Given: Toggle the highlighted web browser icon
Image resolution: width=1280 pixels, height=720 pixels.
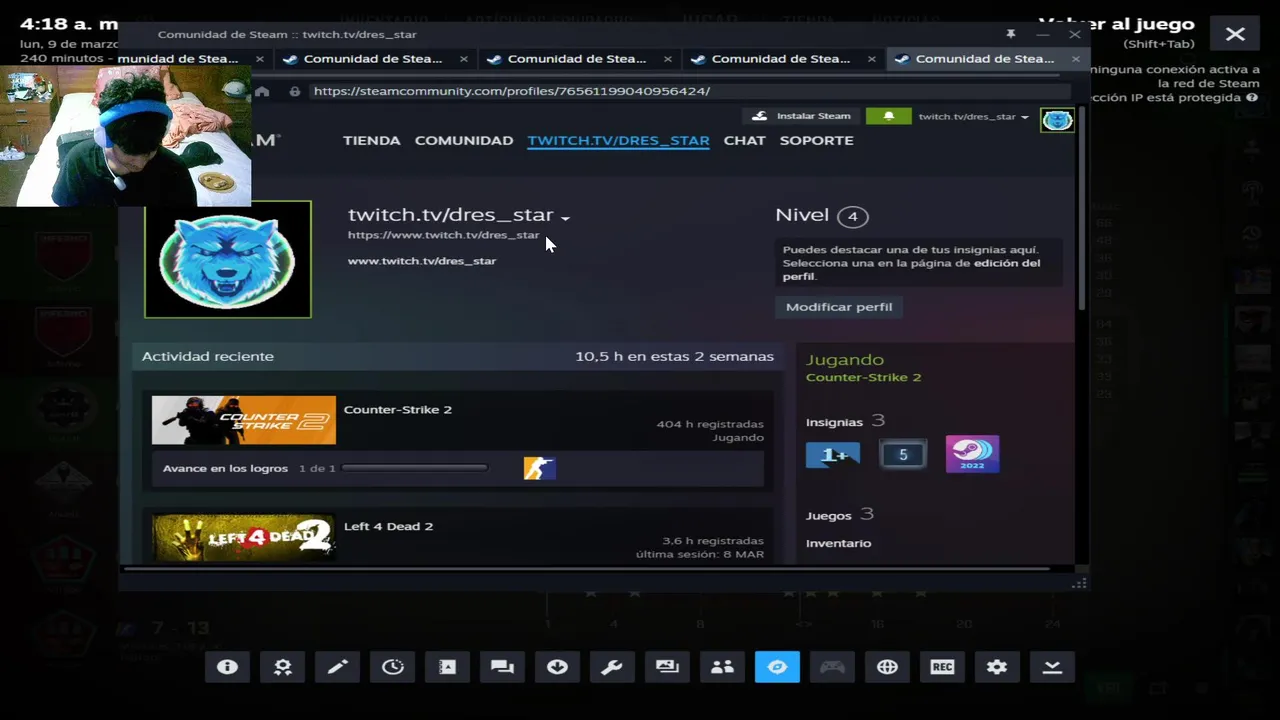Looking at the screenshot, I should pos(777,667).
